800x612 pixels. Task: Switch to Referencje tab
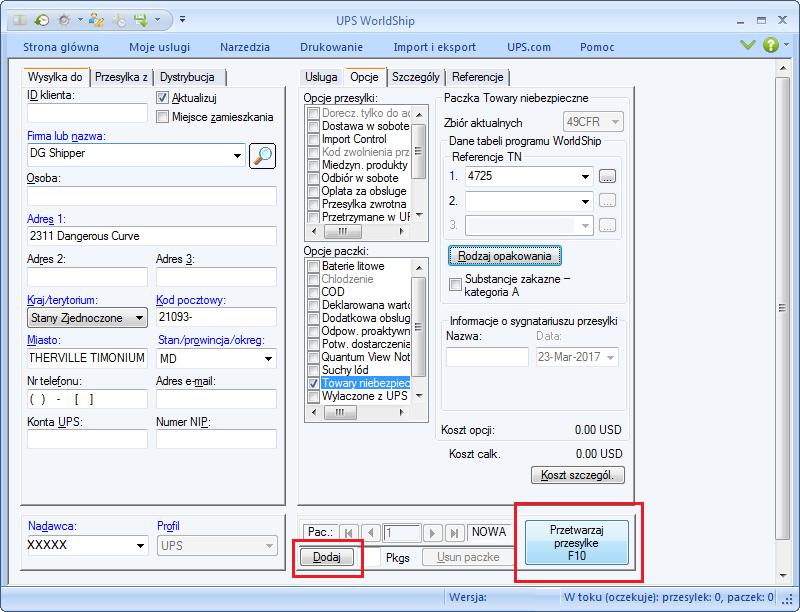click(x=478, y=77)
